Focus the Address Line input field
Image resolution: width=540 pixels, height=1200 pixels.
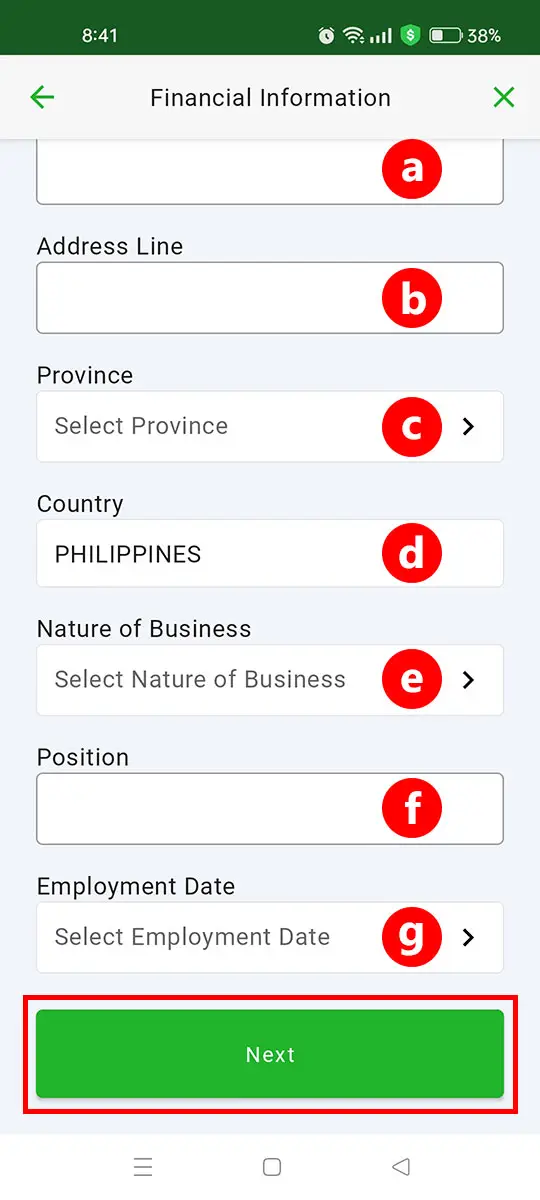click(270, 298)
